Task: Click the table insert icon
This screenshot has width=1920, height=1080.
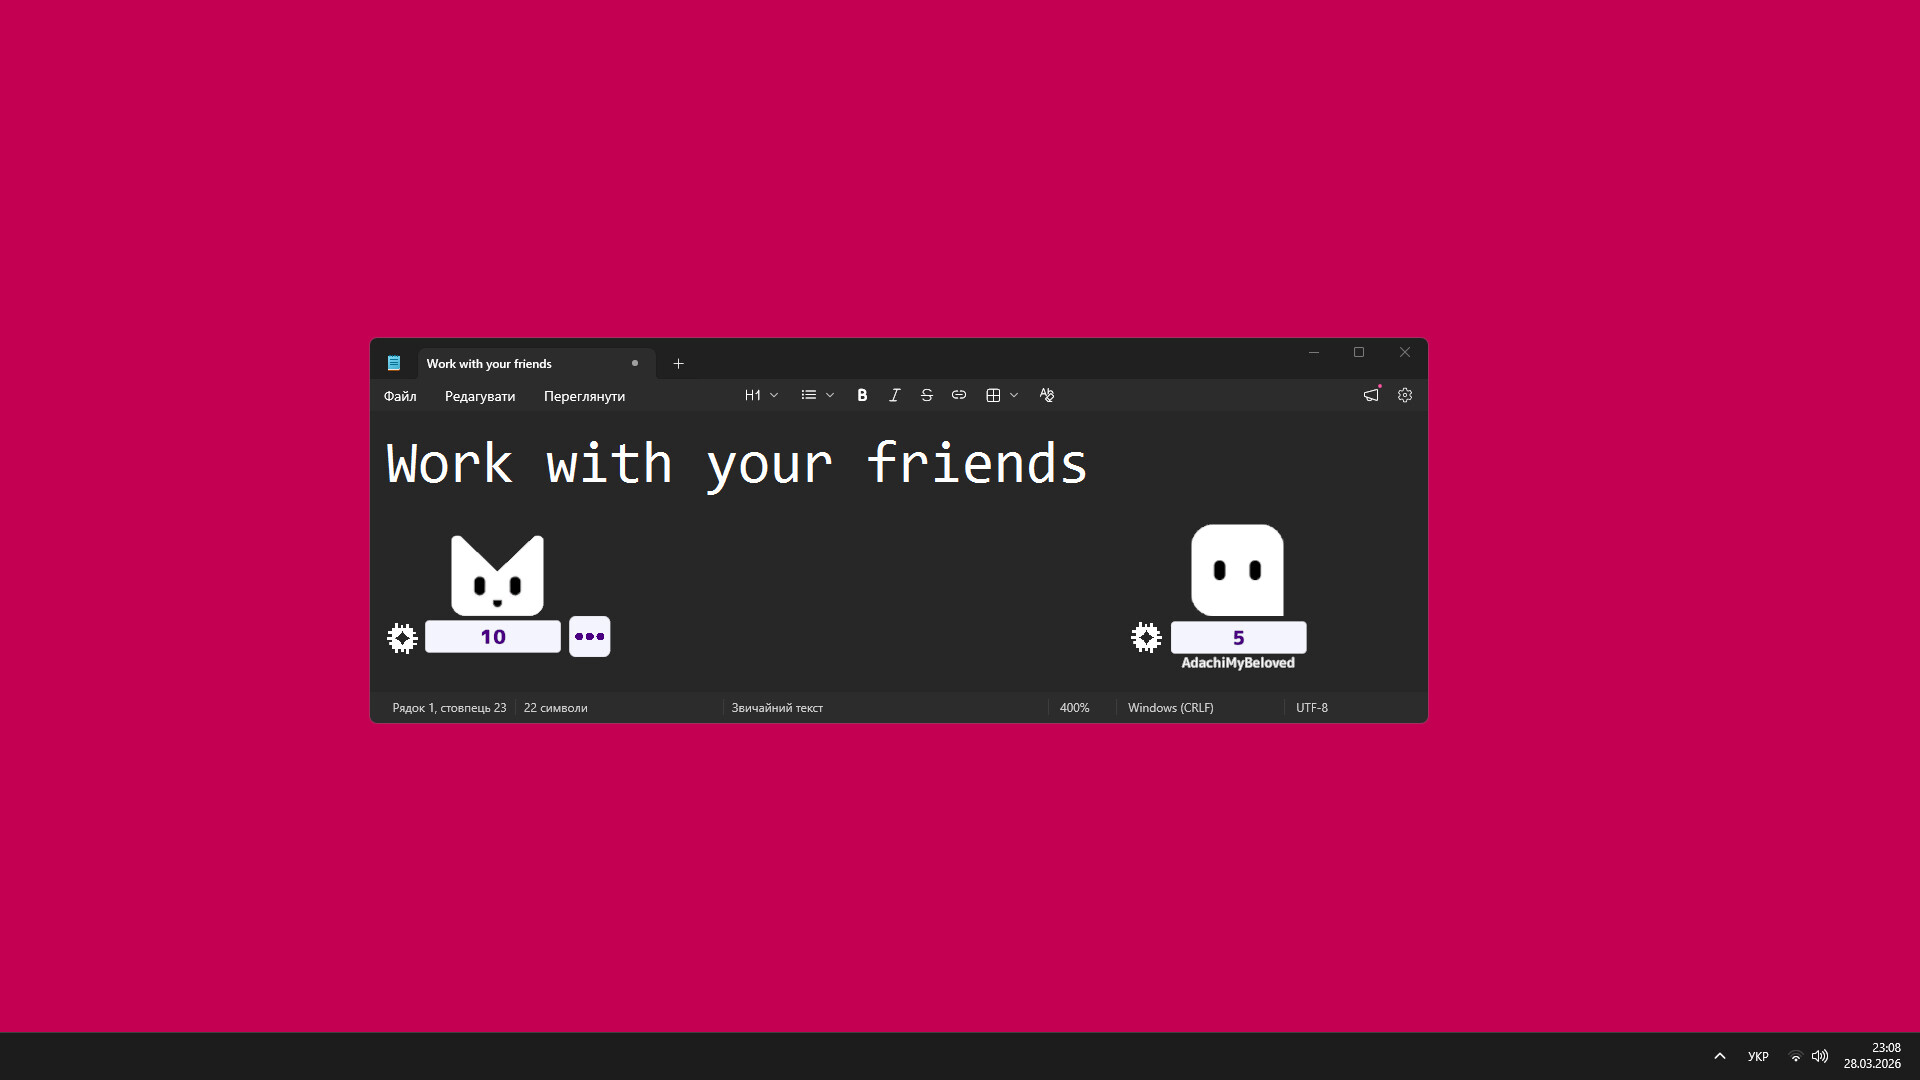Action: coord(993,395)
